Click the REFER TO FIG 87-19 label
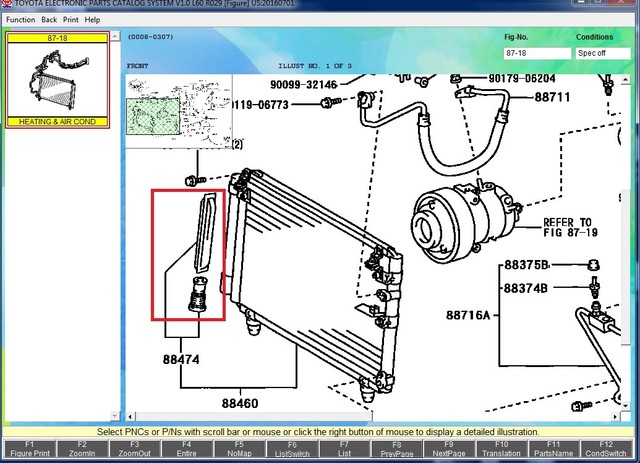This screenshot has width=640, height=463. tap(570, 227)
